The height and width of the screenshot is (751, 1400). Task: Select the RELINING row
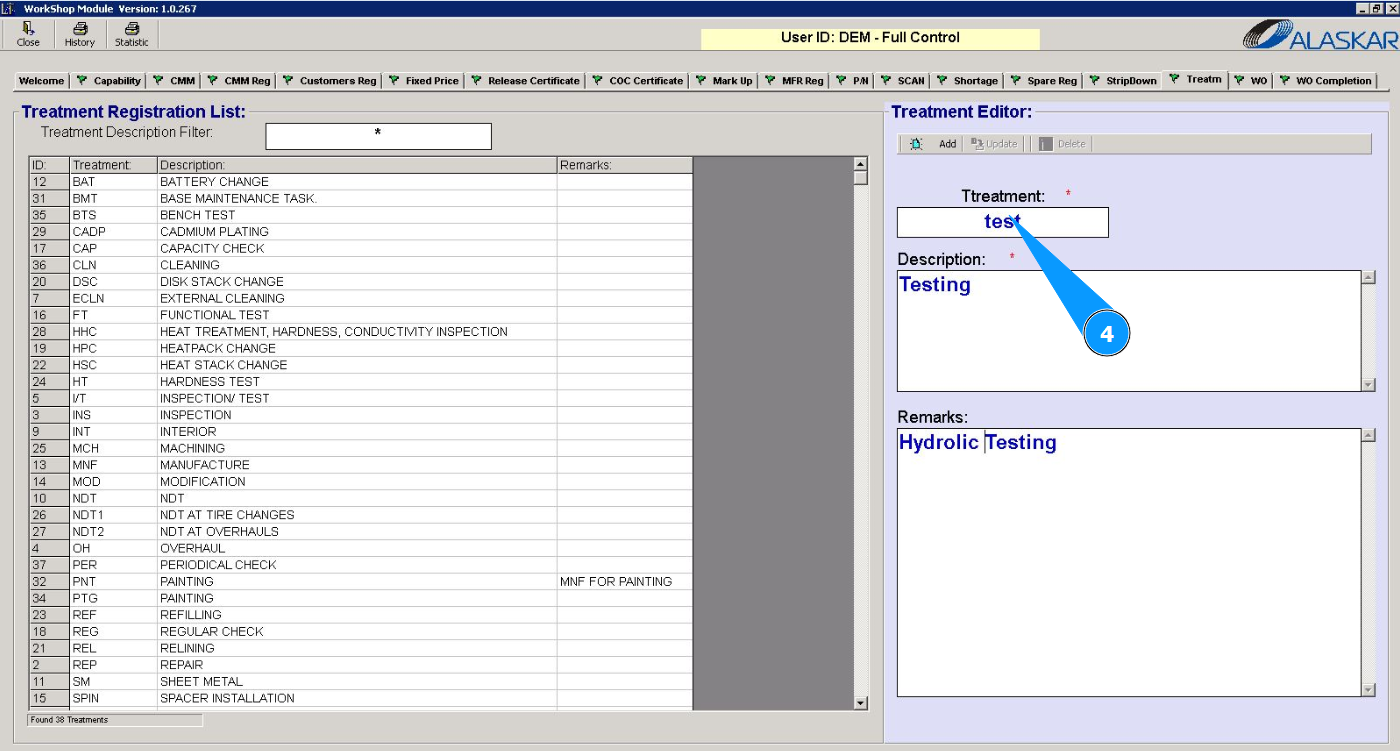[x=361, y=648]
